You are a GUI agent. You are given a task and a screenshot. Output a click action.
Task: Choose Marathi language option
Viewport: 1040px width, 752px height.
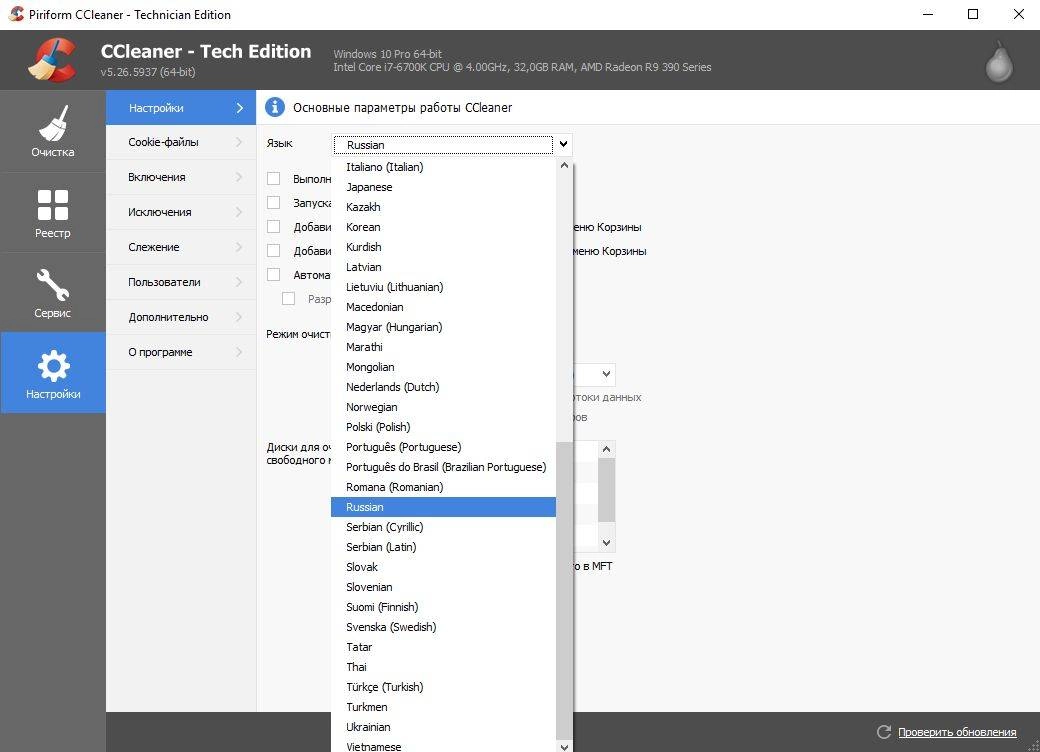point(443,347)
